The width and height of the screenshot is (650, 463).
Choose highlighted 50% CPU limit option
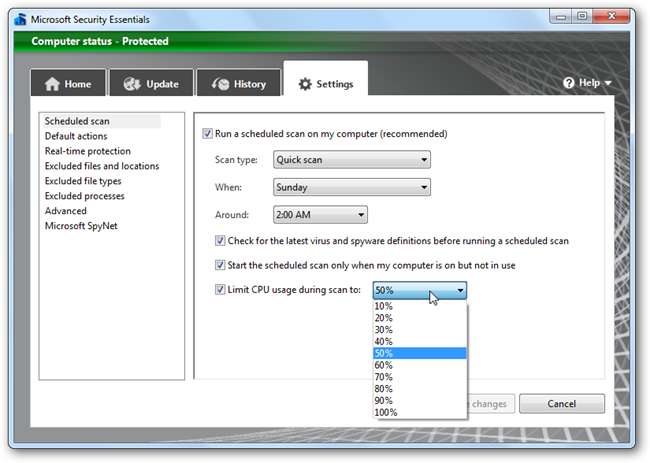(420, 353)
